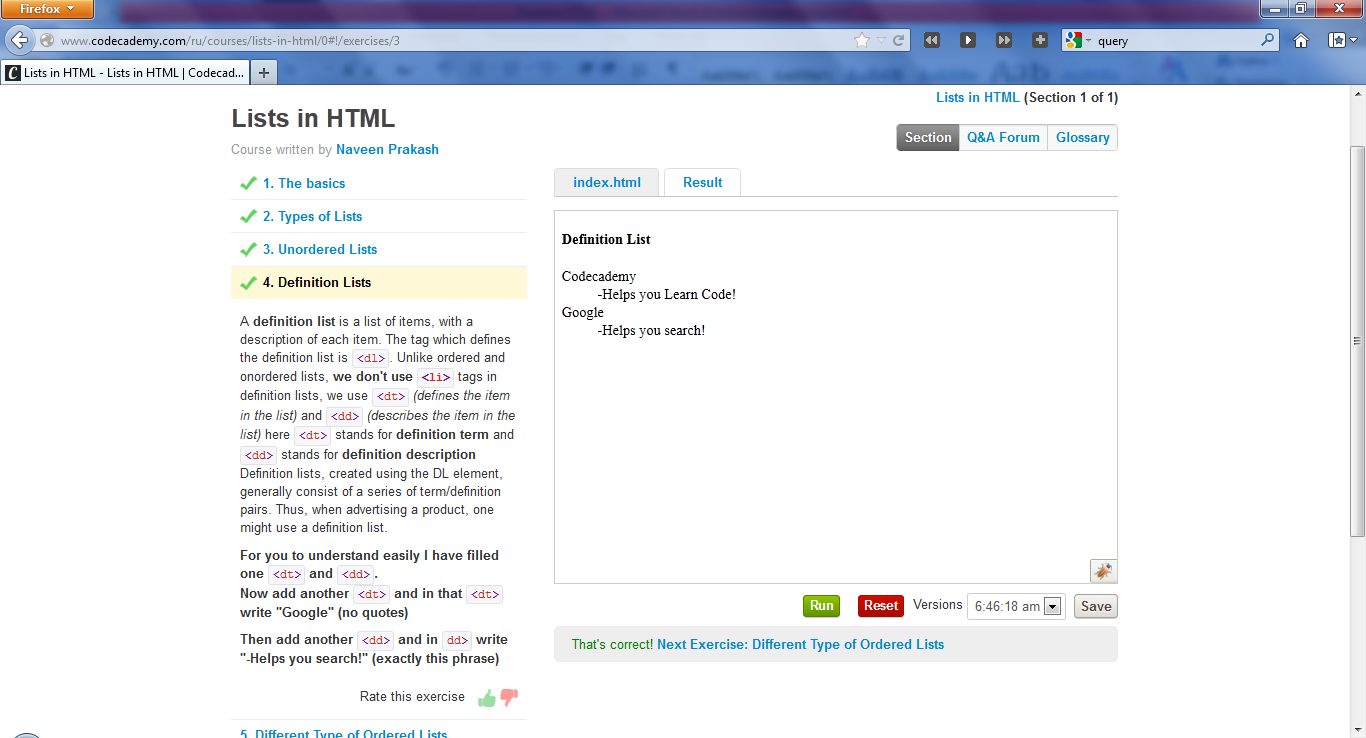Click the site identity globe icon

46,41
